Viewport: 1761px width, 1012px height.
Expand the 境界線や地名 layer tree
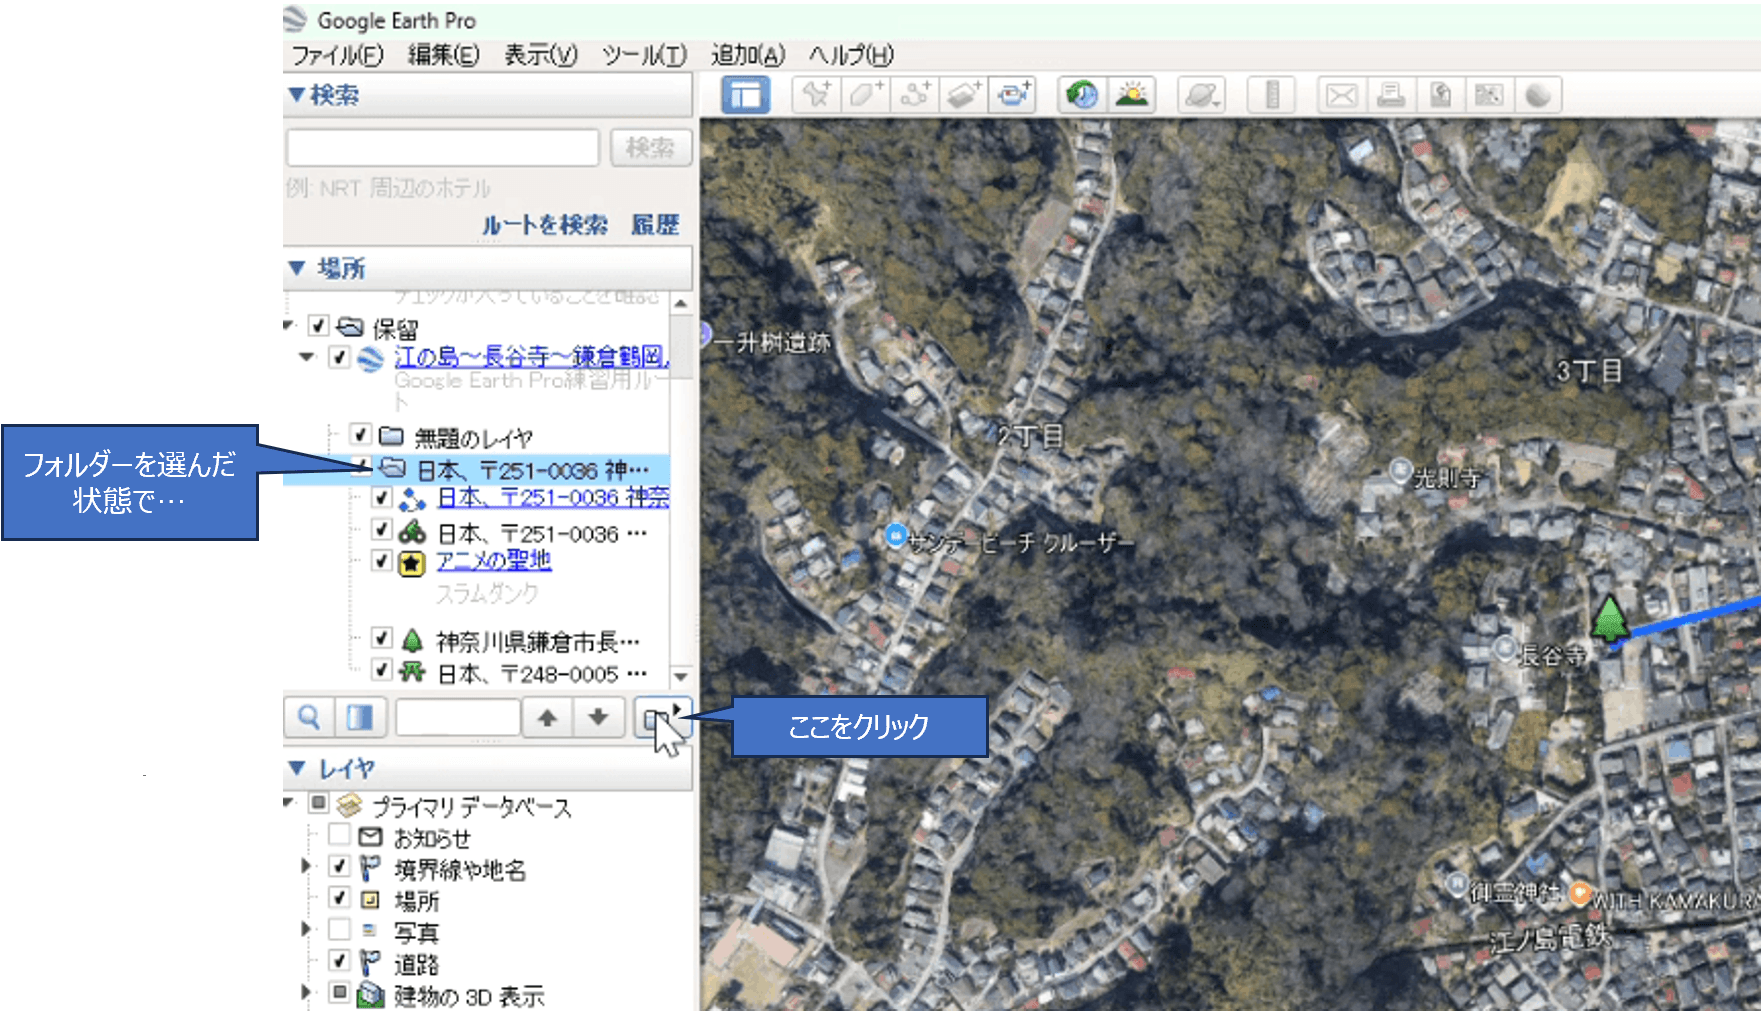[x=306, y=866]
